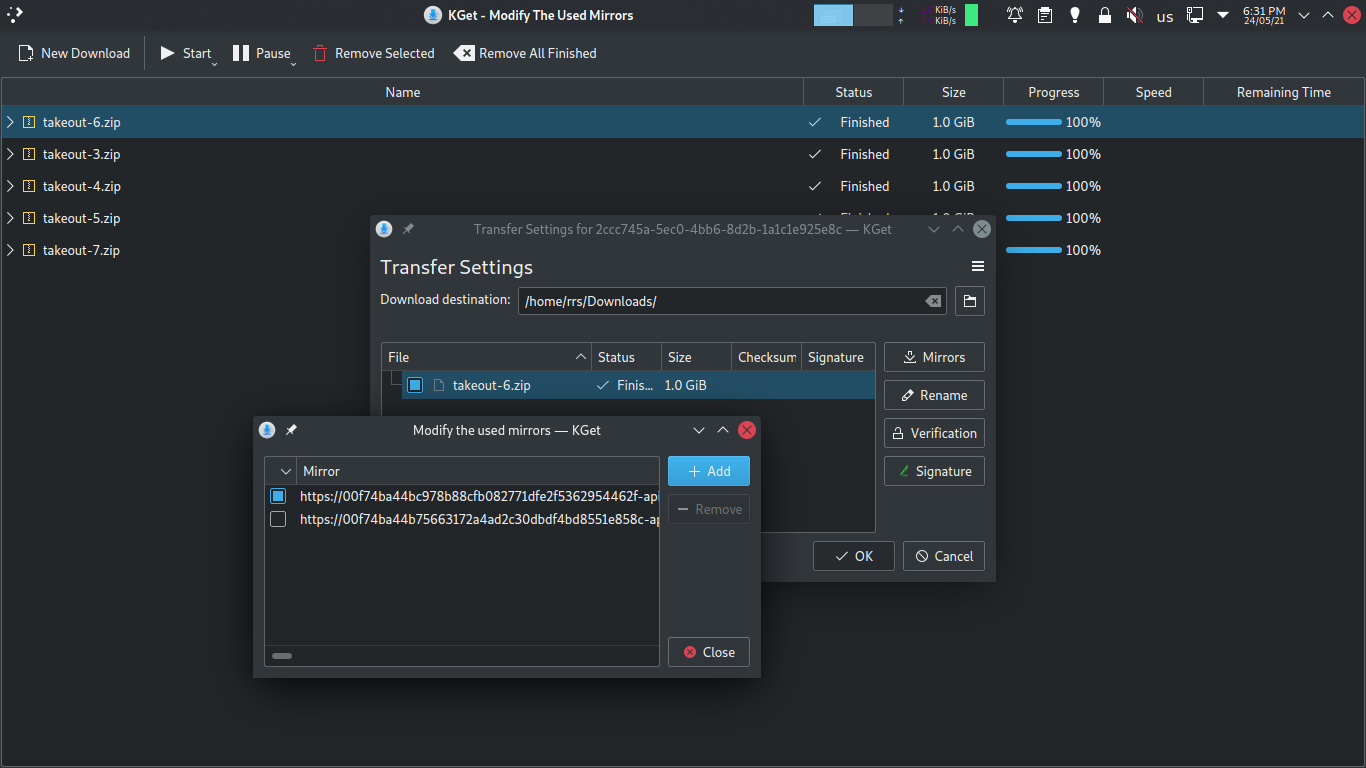Close the Modify the used mirrors dialog
1366x768 pixels.
pyautogui.click(x=709, y=652)
